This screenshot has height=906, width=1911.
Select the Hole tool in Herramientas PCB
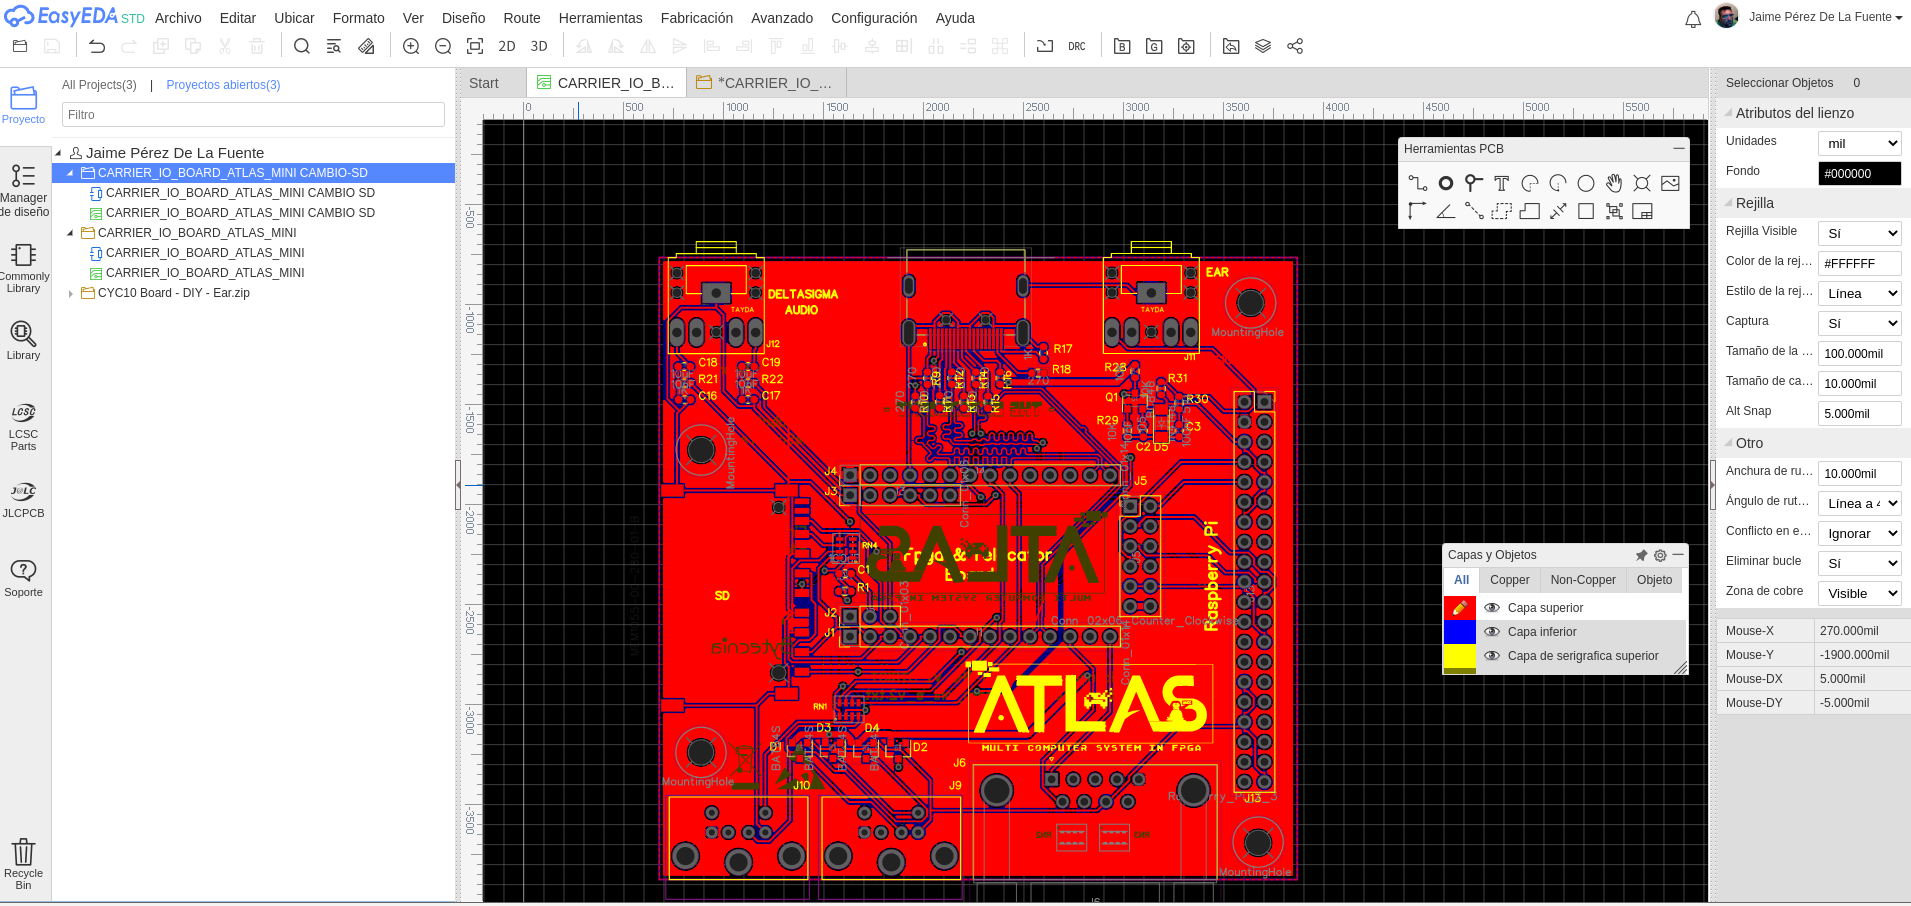click(x=1642, y=183)
